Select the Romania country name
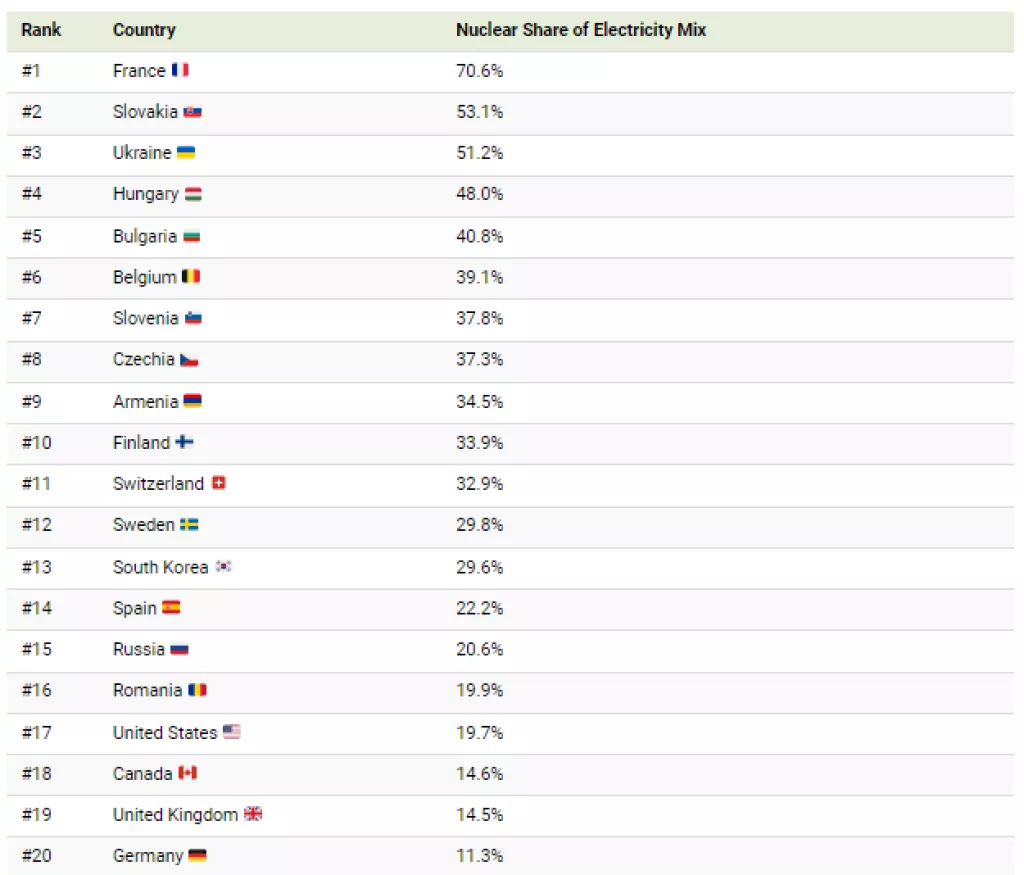1024x875 pixels. point(147,690)
